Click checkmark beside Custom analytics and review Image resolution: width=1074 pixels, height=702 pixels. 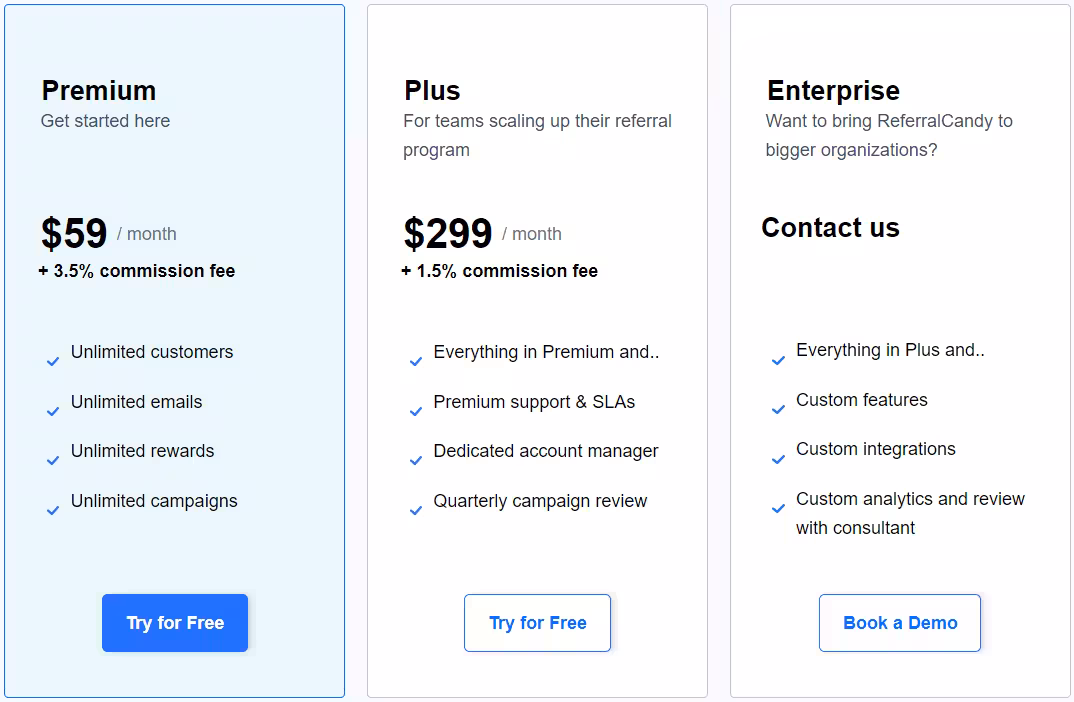pyautogui.click(x=778, y=508)
